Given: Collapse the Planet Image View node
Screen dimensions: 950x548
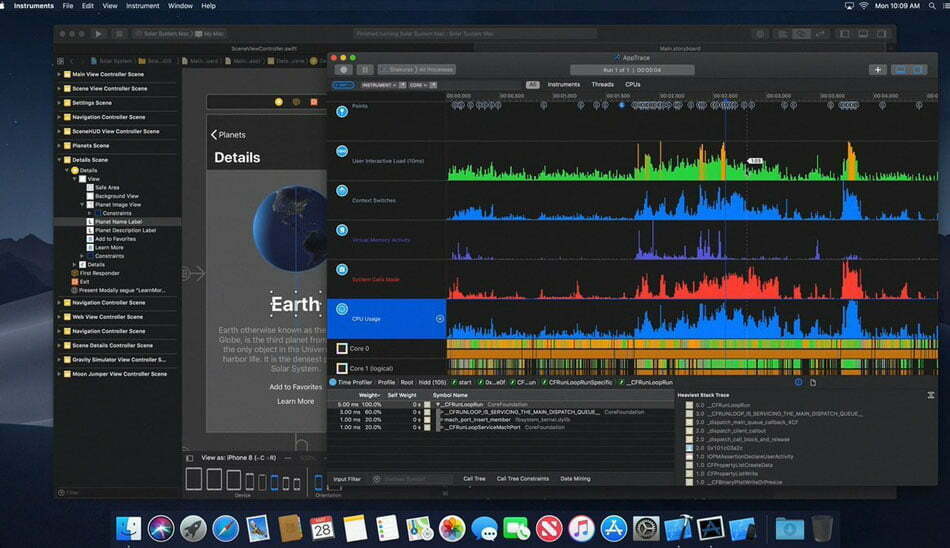Looking at the screenshot, I should click(x=82, y=205).
